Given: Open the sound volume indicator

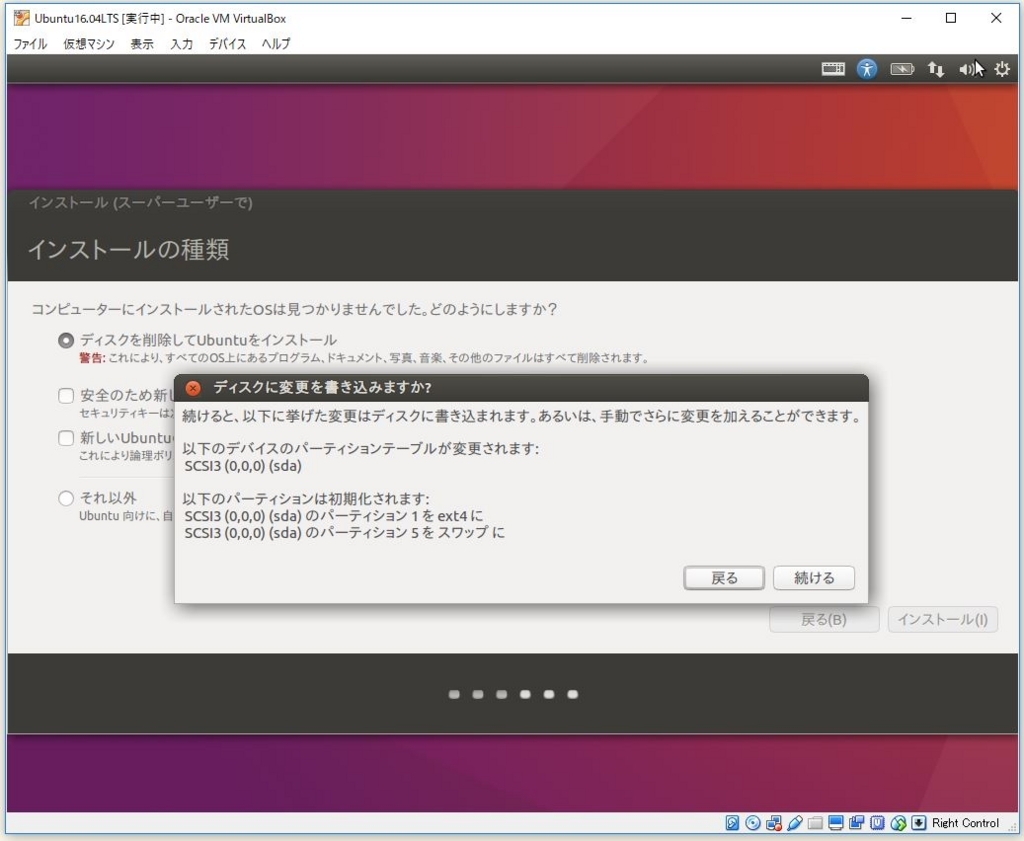Looking at the screenshot, I should 967,69.
